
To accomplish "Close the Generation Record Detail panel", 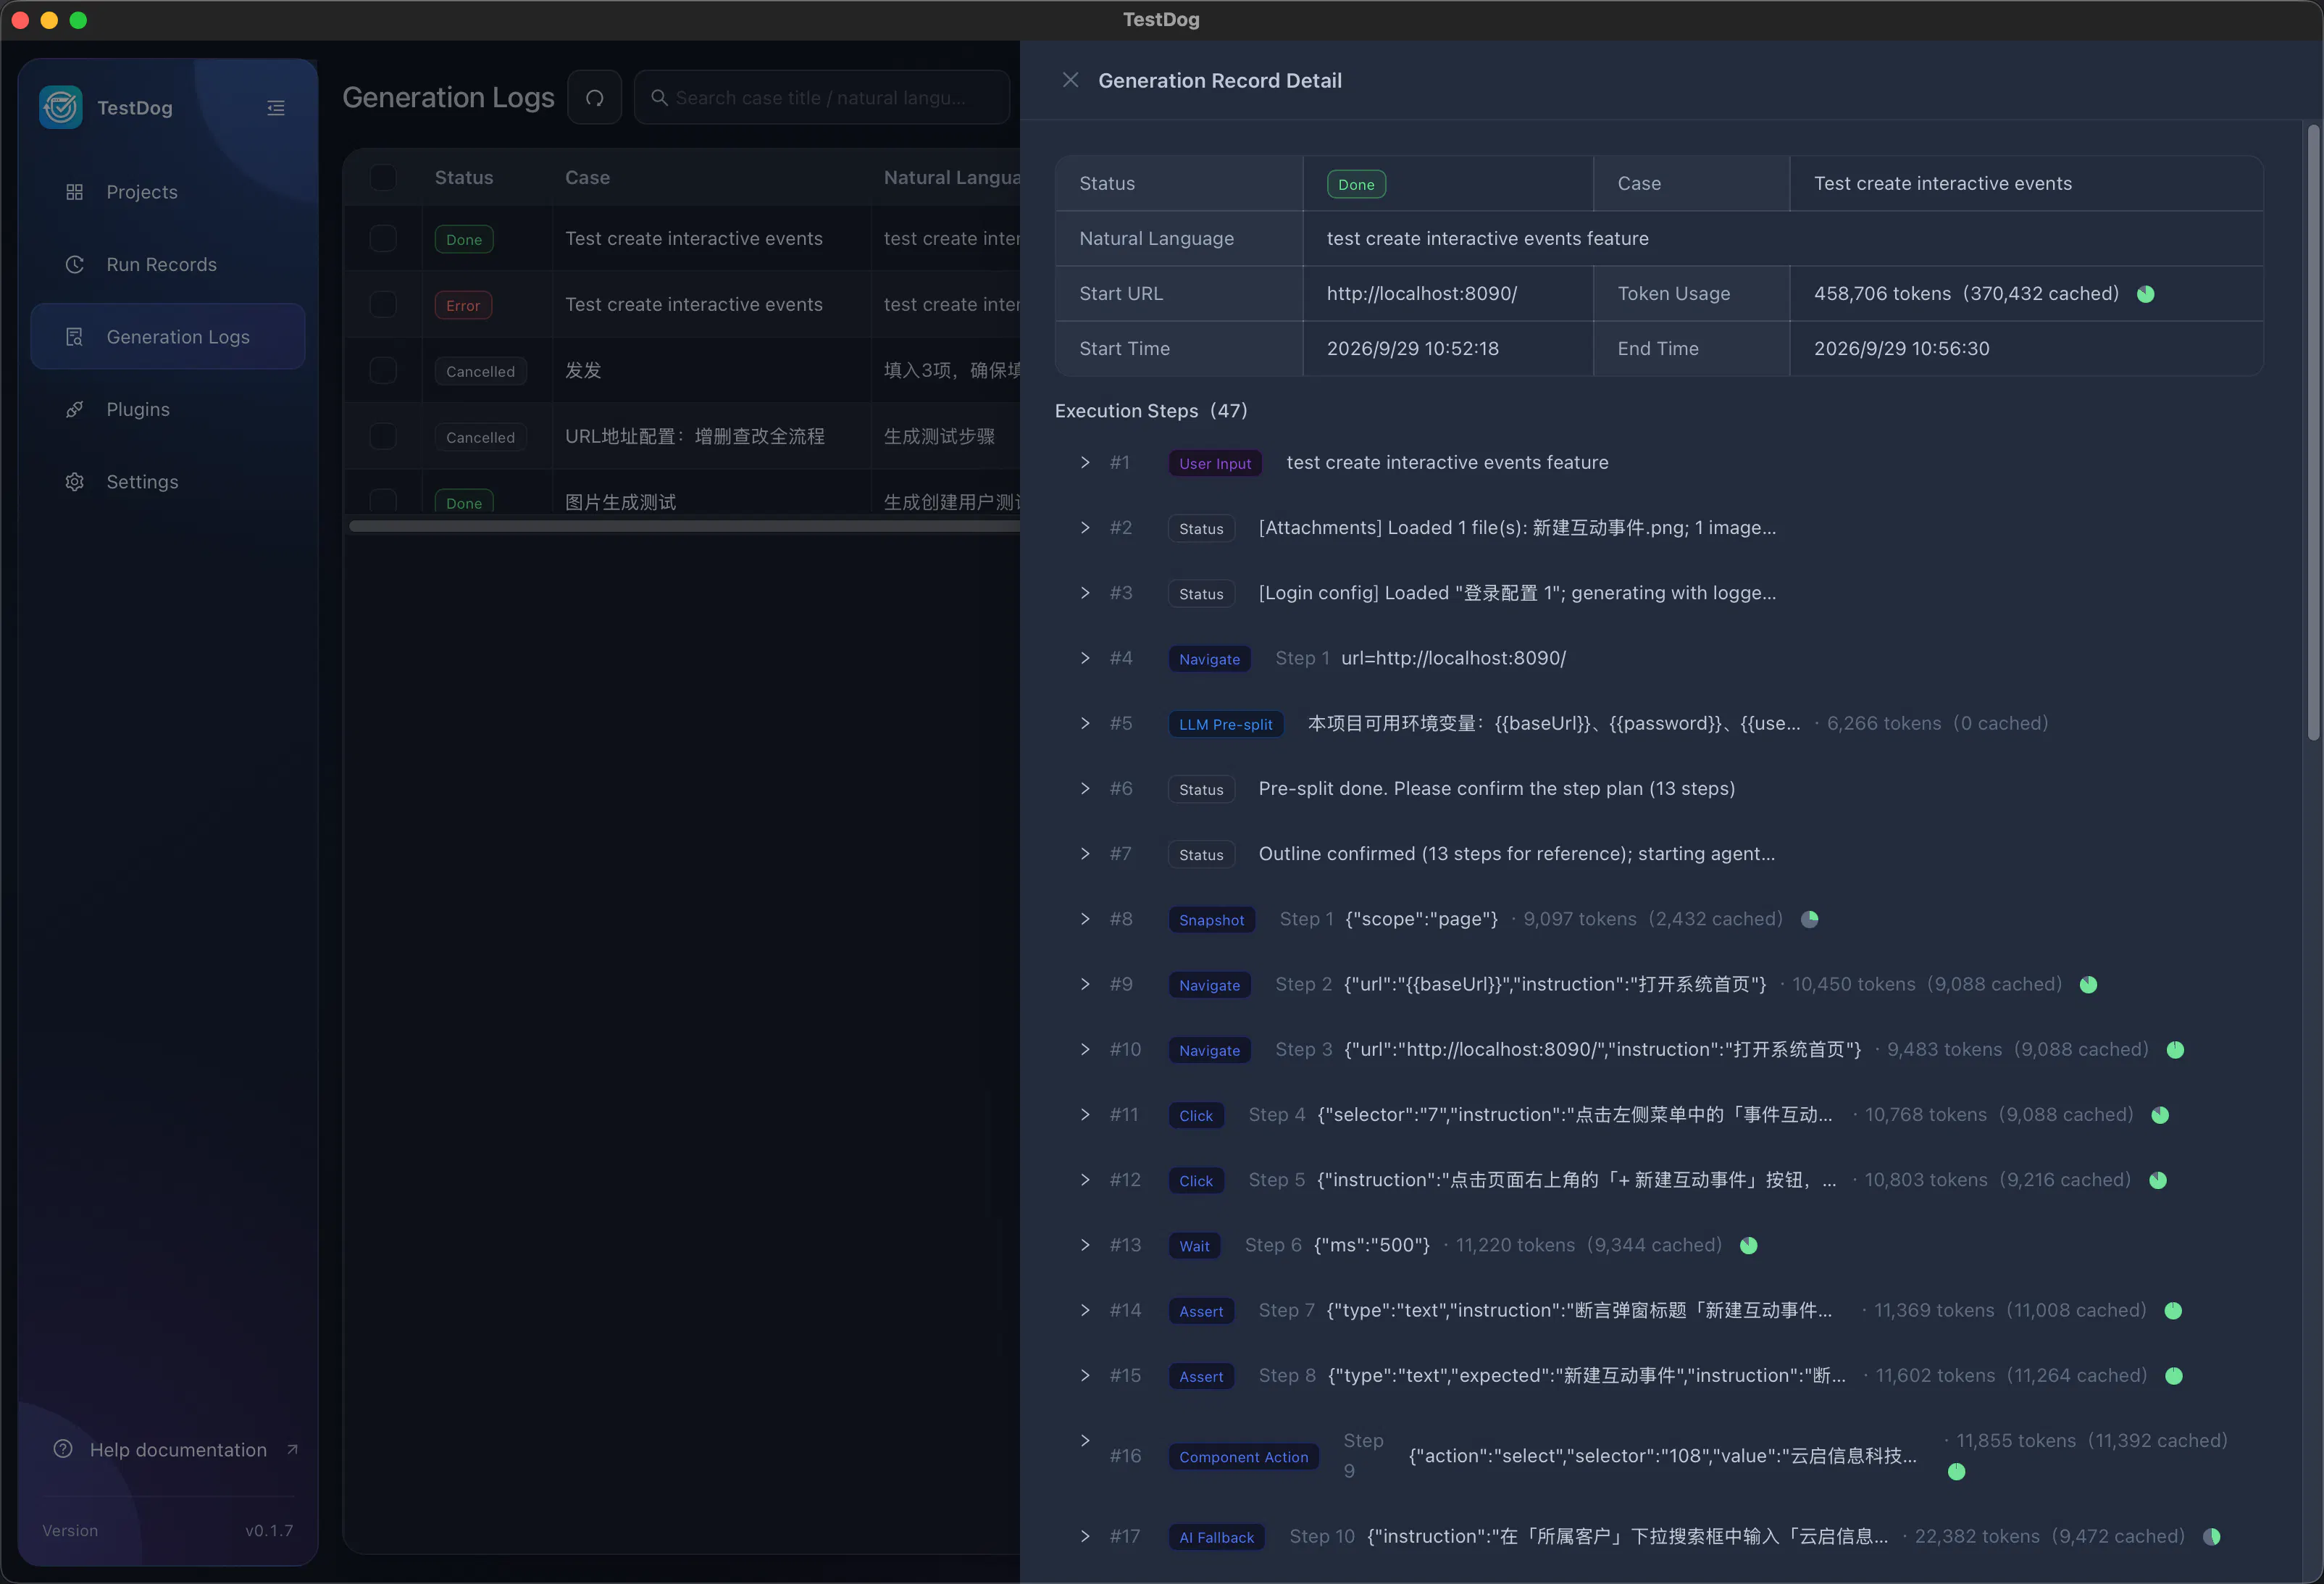I will [x=1070, y=80].
